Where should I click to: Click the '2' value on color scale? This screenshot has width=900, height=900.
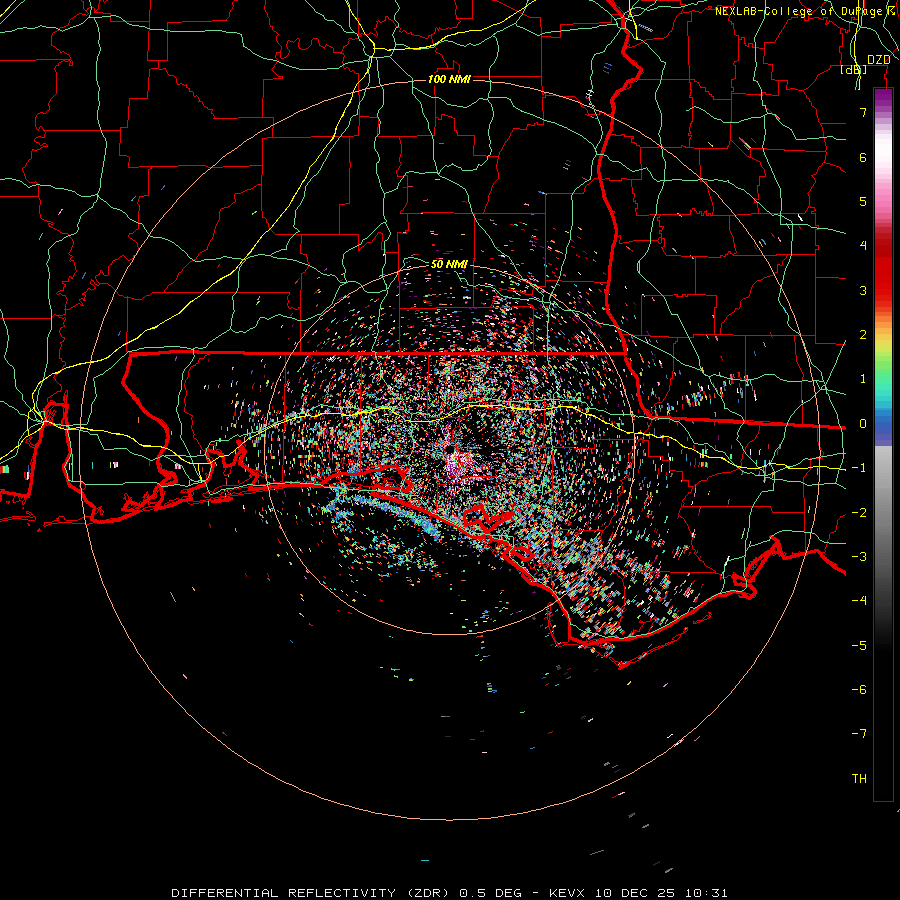(863, 335)
